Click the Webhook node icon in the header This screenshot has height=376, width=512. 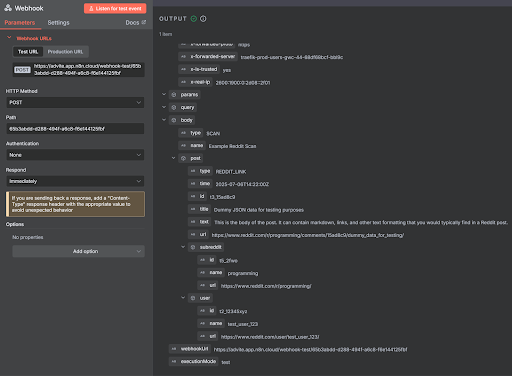coord(8,8)
